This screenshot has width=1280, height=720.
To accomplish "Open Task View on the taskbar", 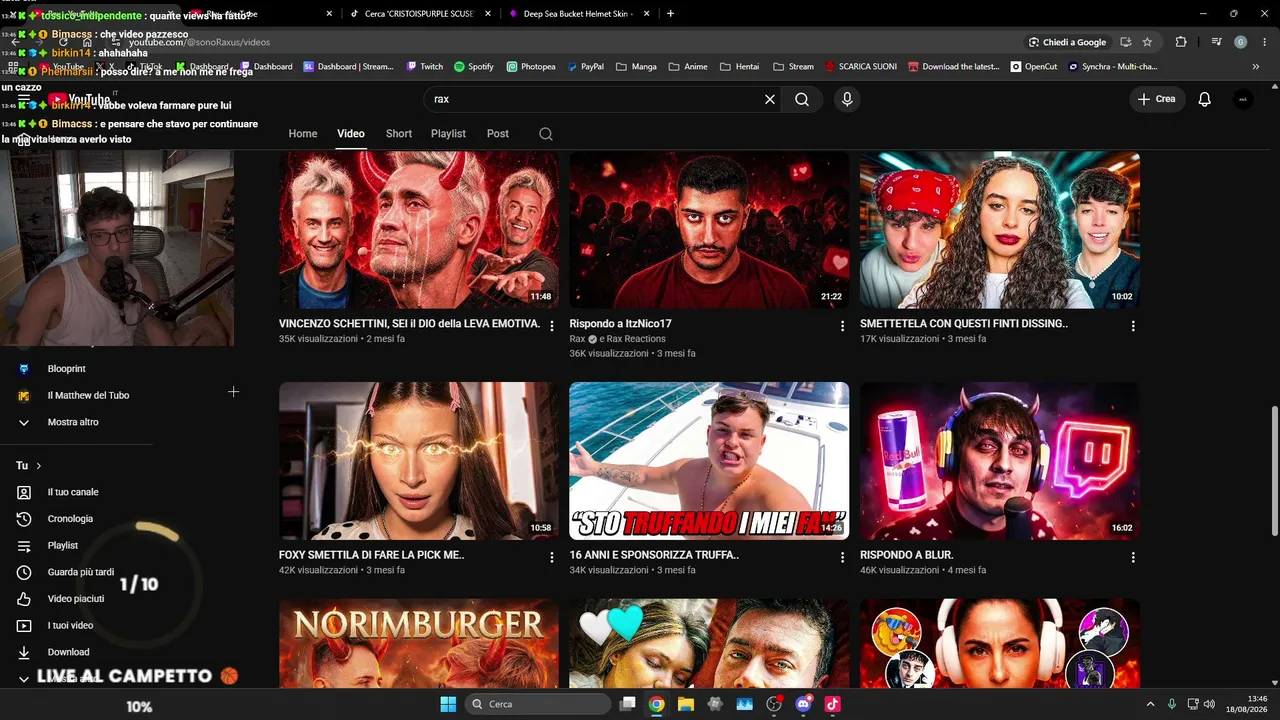I will pyautogui.click(x=627, y=704).
